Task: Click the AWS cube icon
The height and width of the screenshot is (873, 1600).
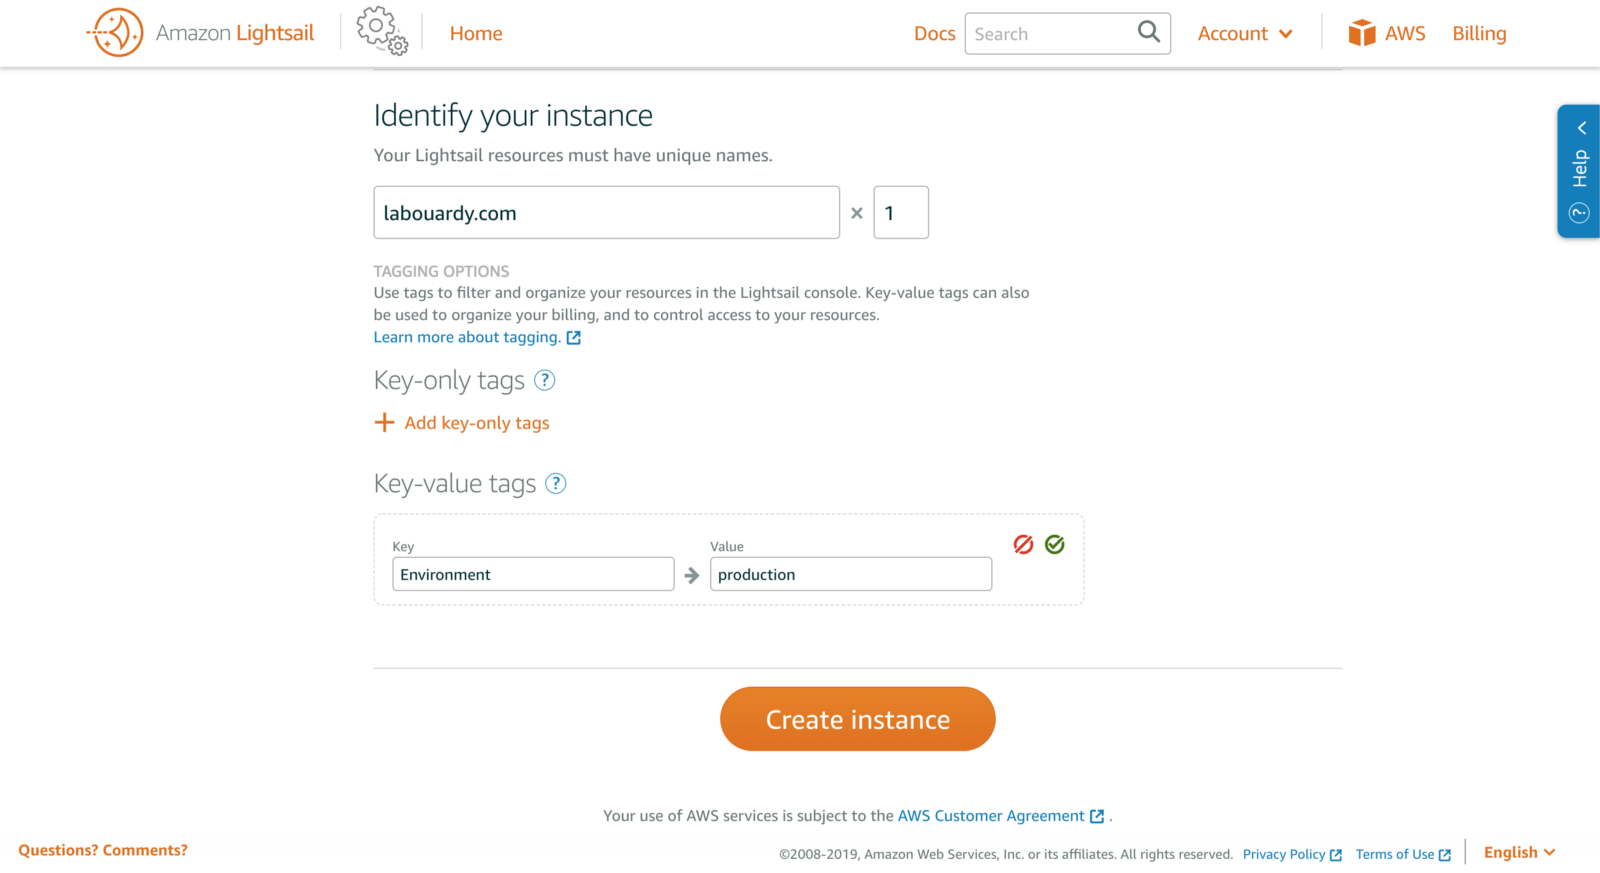Action: point(1361,33)
